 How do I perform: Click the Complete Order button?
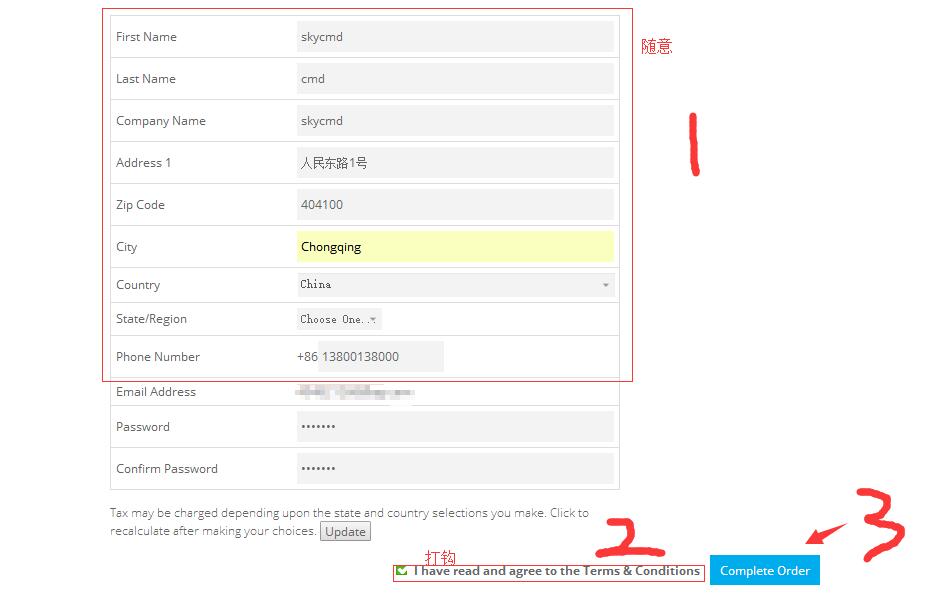(765, 571)
